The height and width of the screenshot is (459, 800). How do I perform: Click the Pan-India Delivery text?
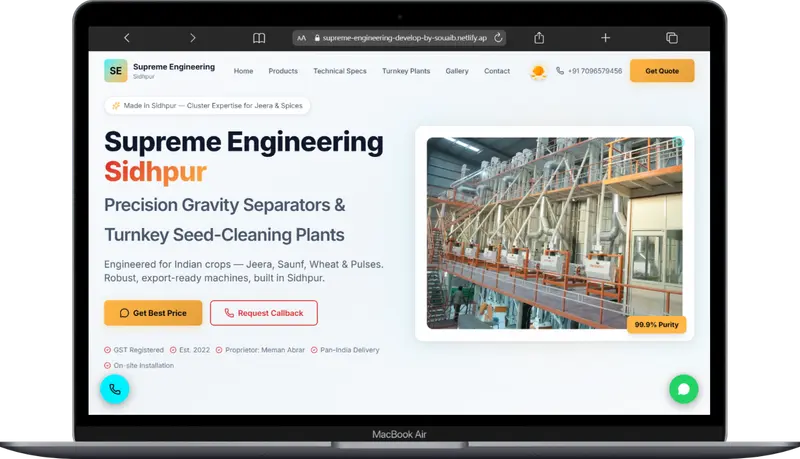point(349,350)
